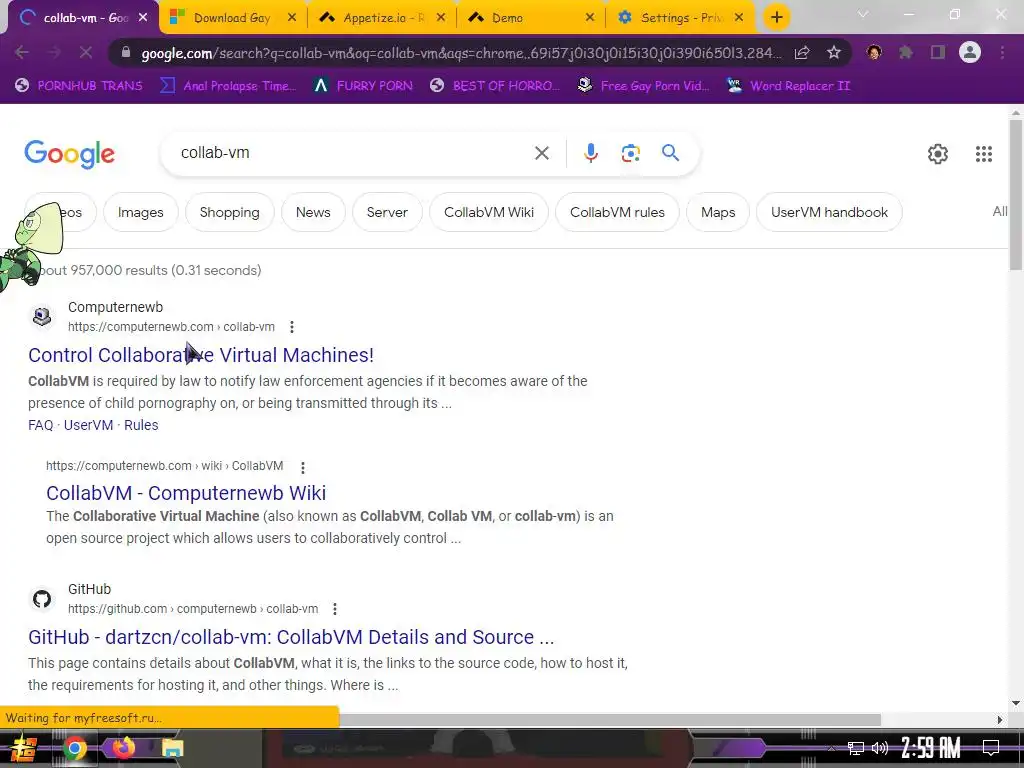The height and width of the screenshot is (768, 1024).
Task: Start voice search with the microphone icon
Action: click(590, 153)
